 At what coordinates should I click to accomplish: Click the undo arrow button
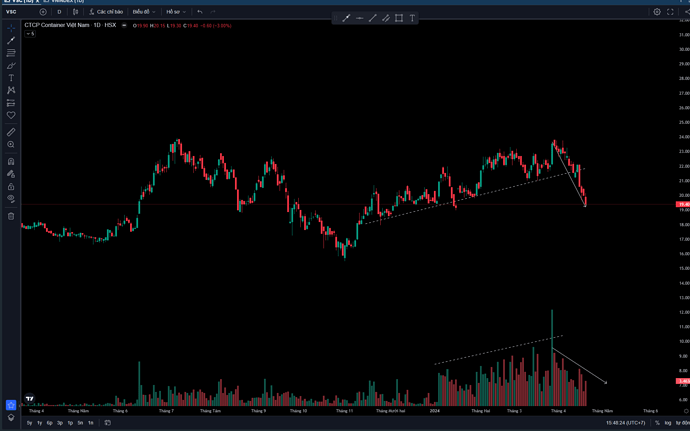coord(200,12)
